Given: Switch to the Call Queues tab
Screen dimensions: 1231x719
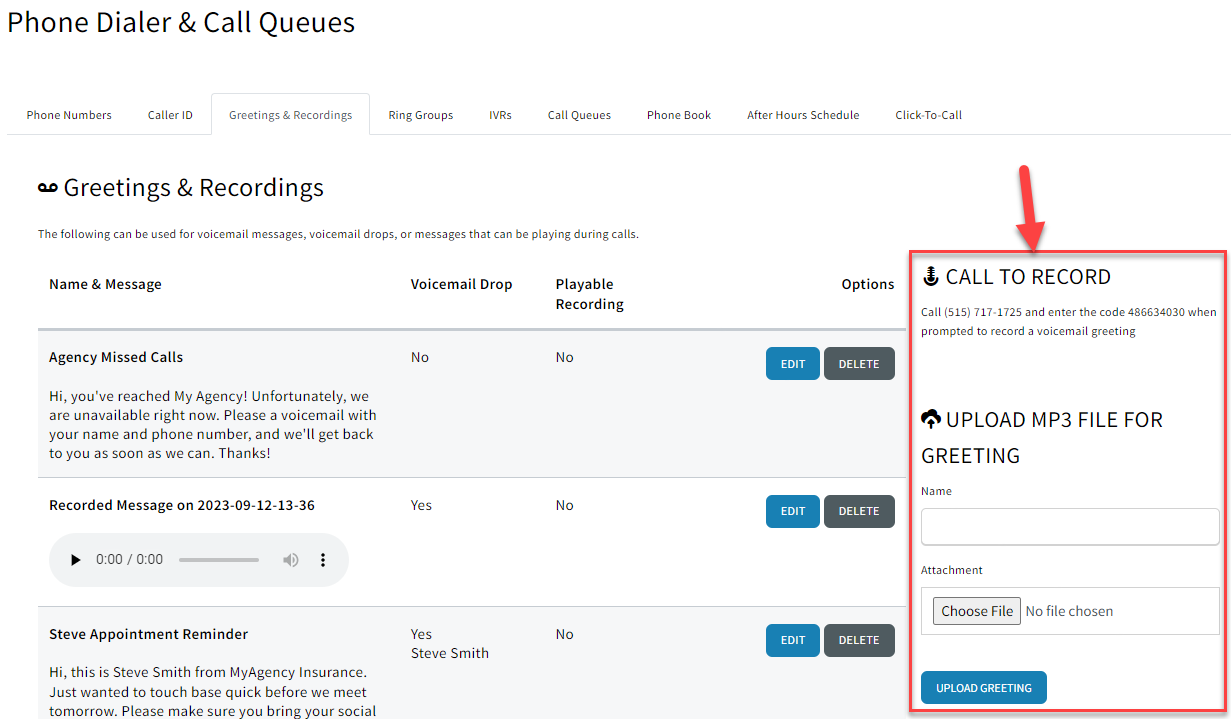Looking at the screenshot, I should [x=579, y=115].
